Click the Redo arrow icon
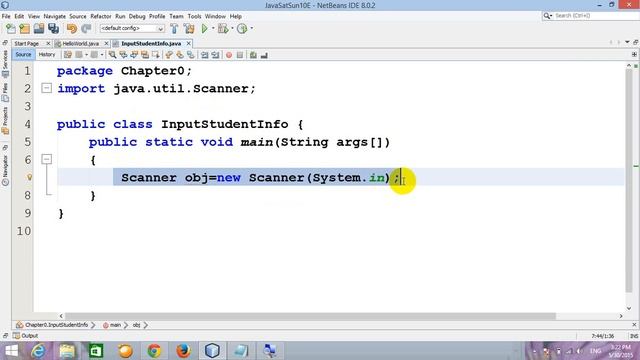This screenshot has height=360, width=640. pyautogui.click(x=86, y=29)
